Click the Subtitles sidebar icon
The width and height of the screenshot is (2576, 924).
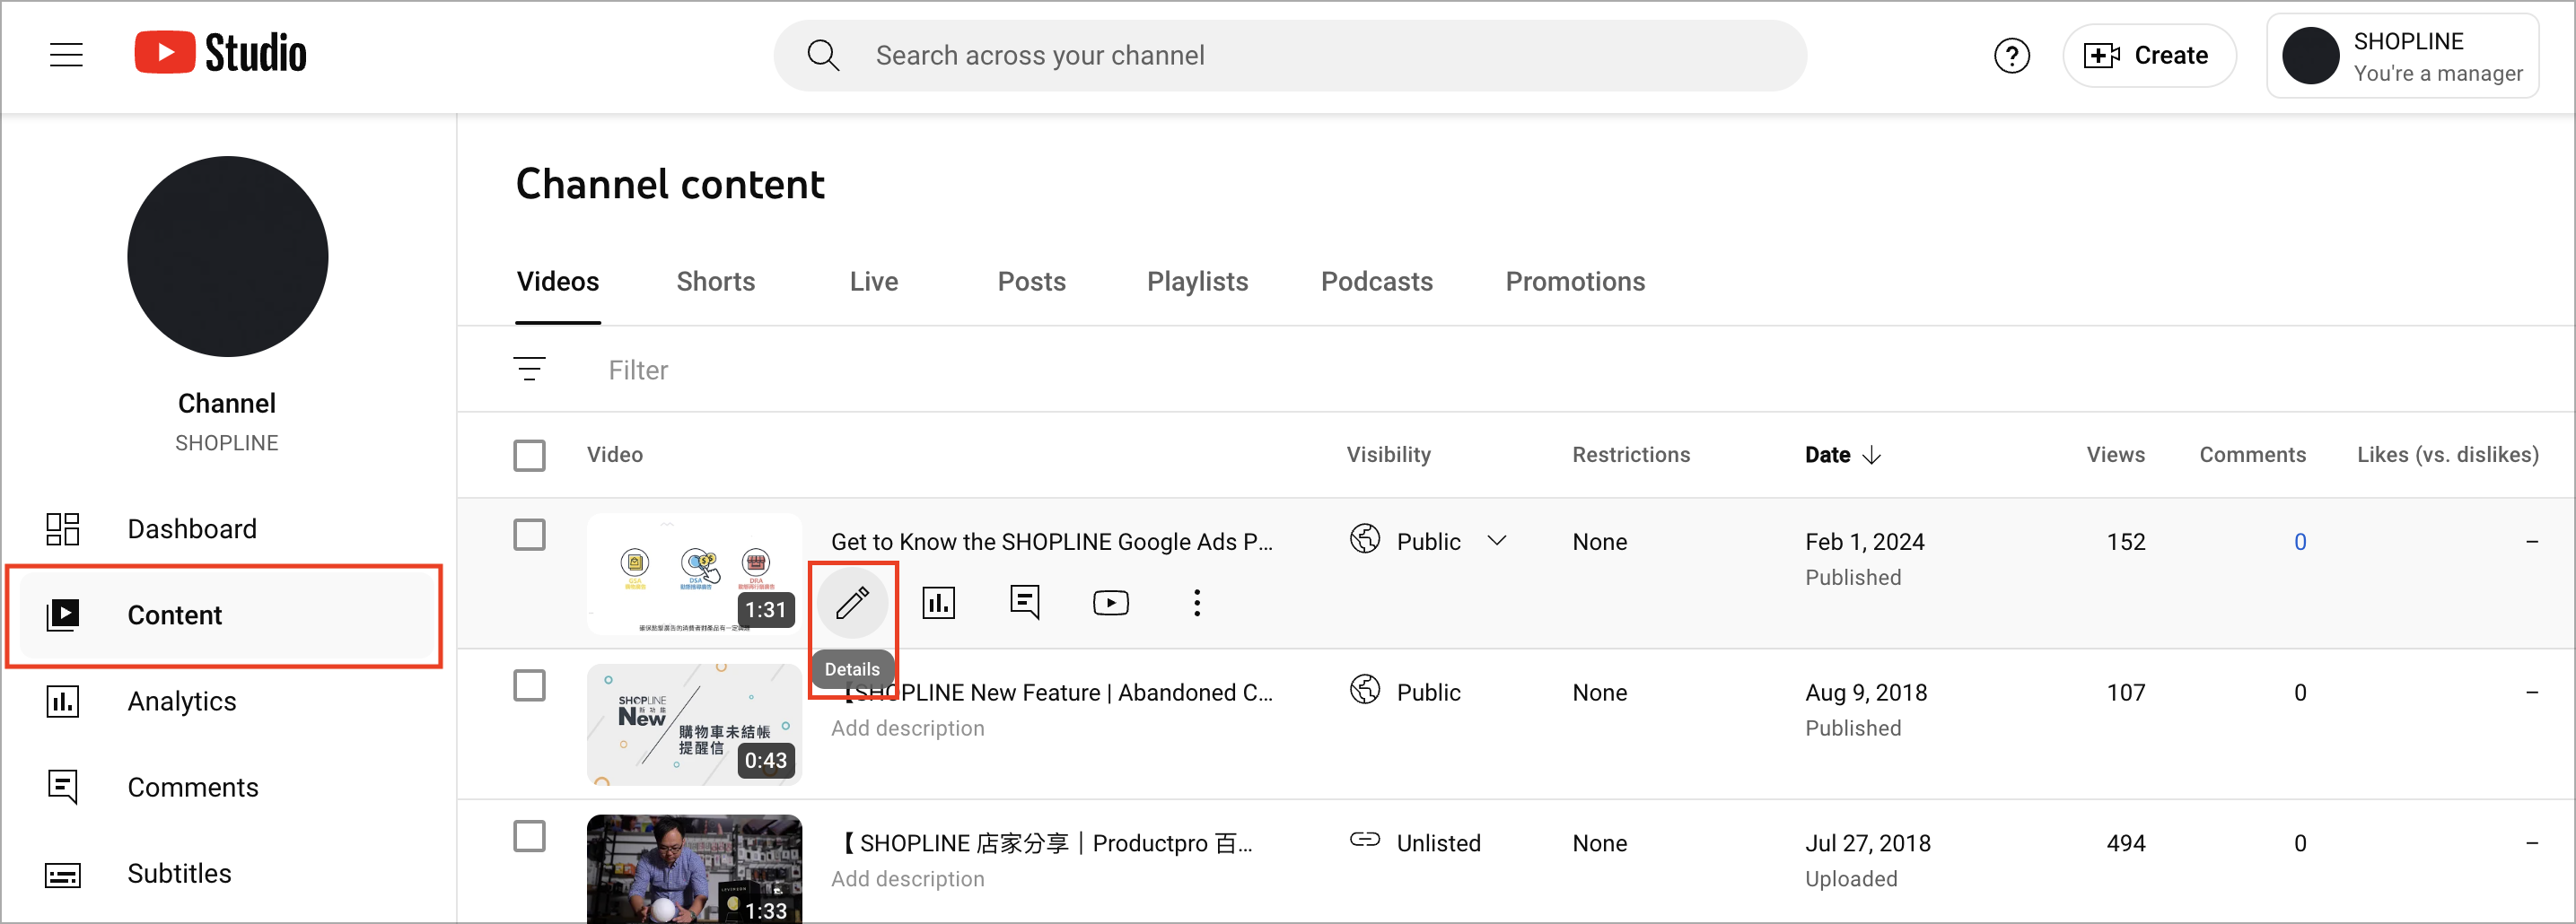point(63,875)
